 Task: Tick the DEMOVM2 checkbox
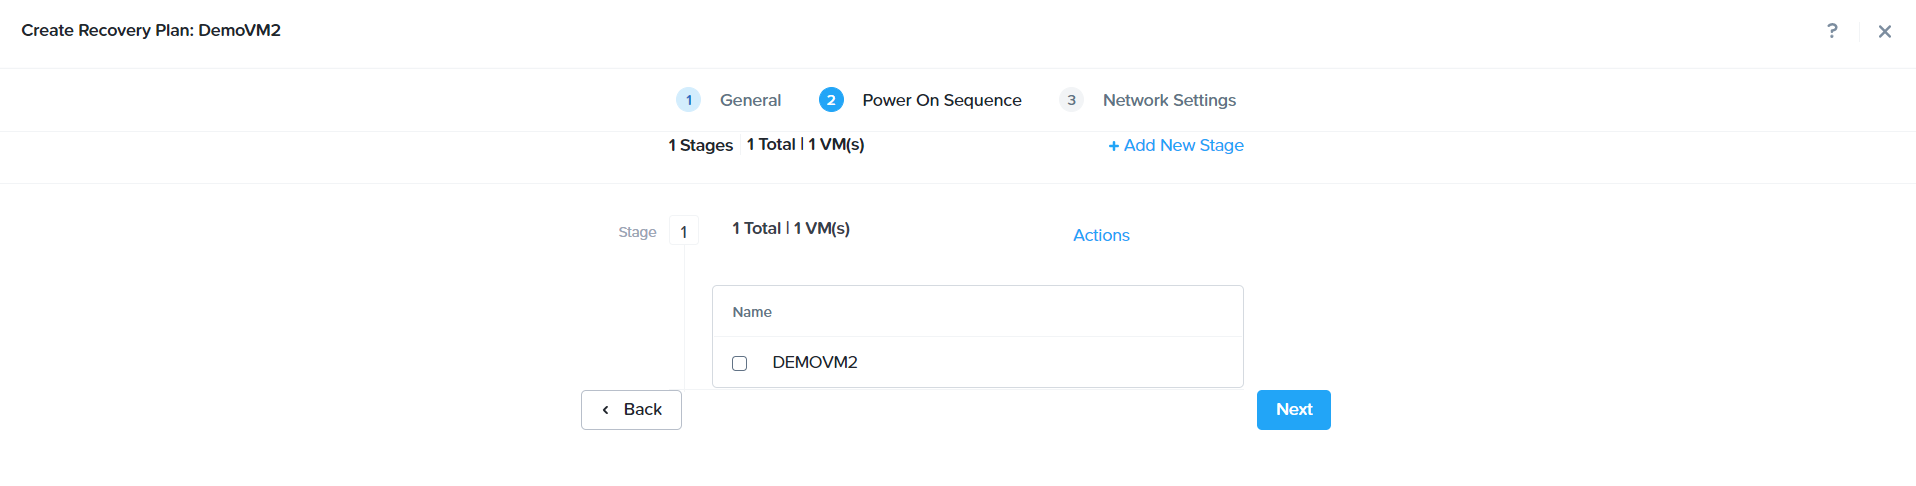739,363
